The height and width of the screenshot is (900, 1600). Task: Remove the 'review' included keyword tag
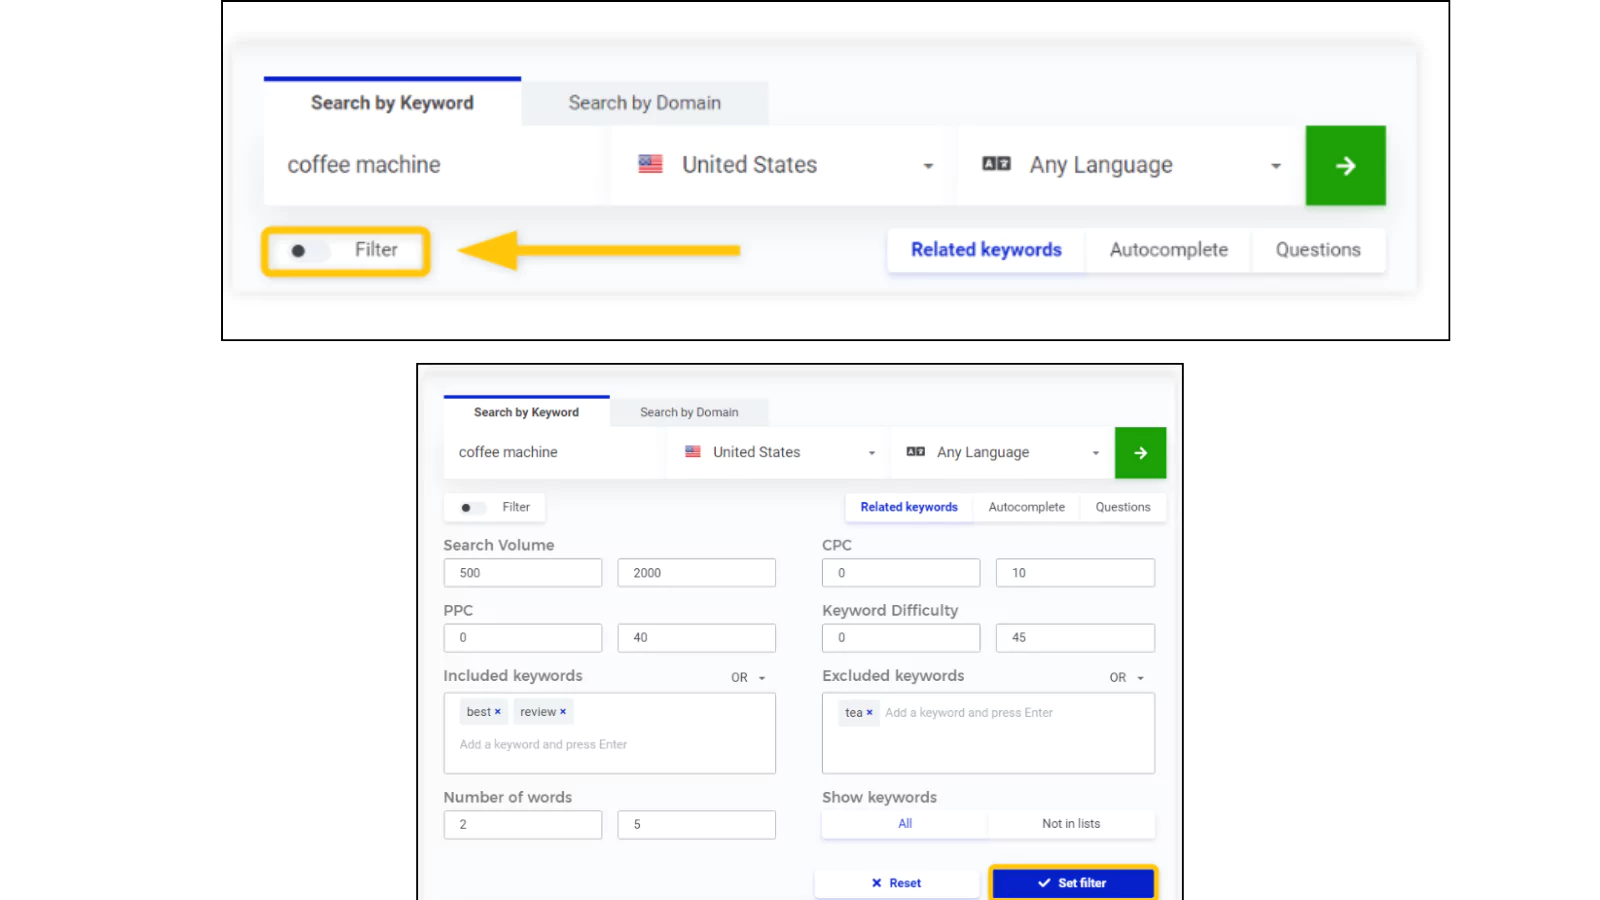tap(563, 712)
